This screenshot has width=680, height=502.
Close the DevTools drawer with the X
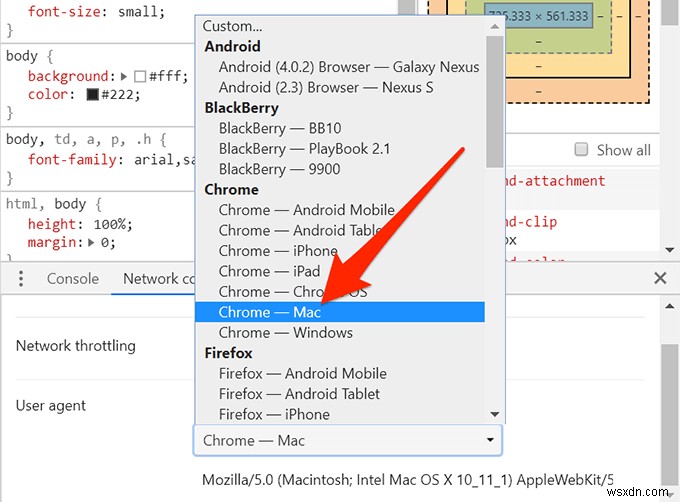(660, 278)
